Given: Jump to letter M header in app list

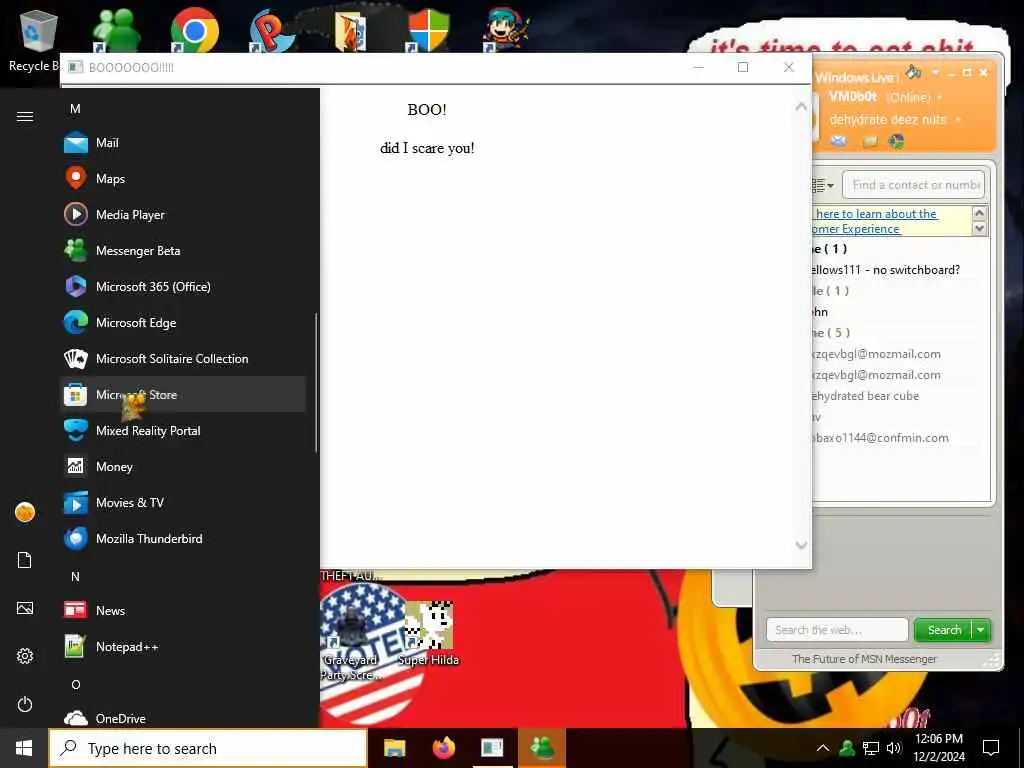Looking at the screenshot, I should 76,108.
